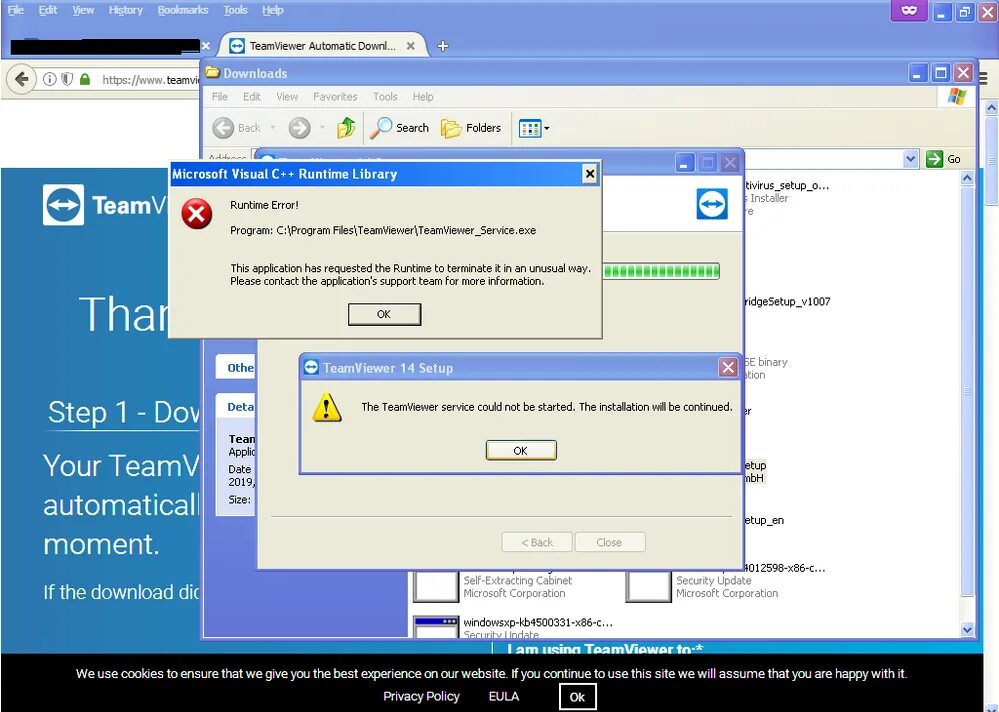The image size is (999, 712).
Task: Click the disabled Back button in installer
Action: pos(537,543)
